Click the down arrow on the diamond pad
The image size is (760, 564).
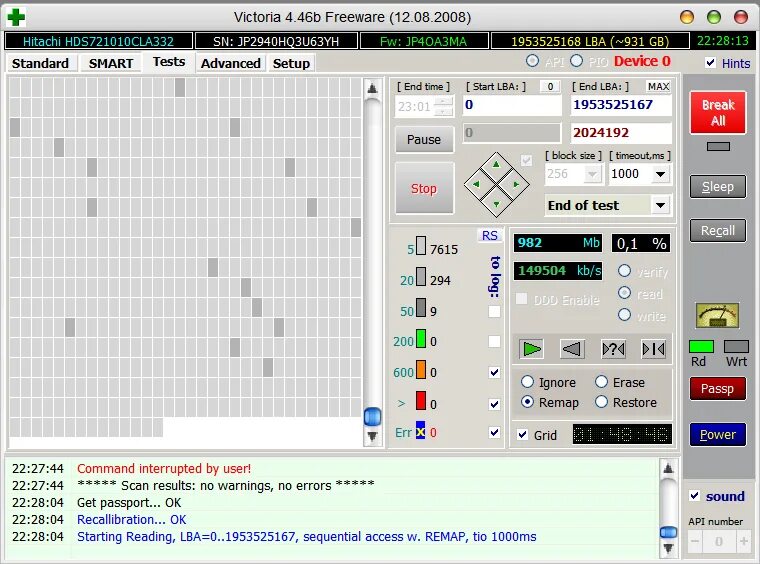pyautogui.click(x=496, y=204)
